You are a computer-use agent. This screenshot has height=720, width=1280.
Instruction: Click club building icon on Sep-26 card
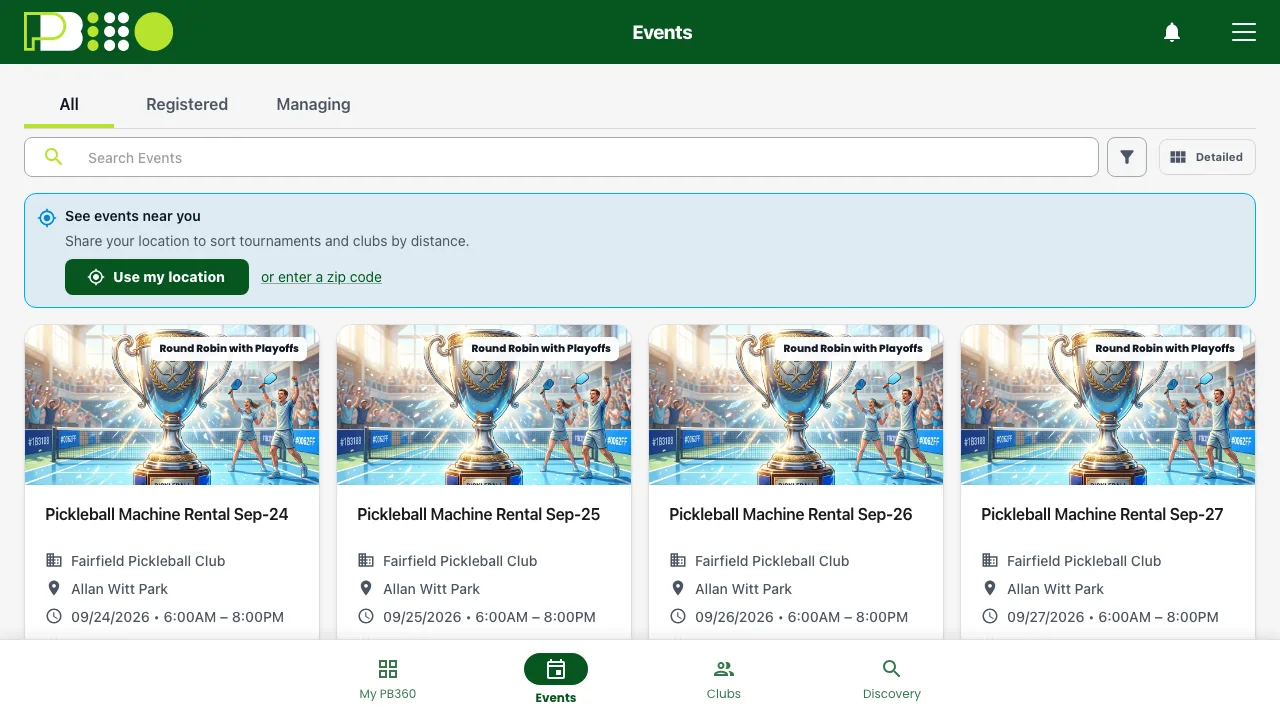point(678,560)
